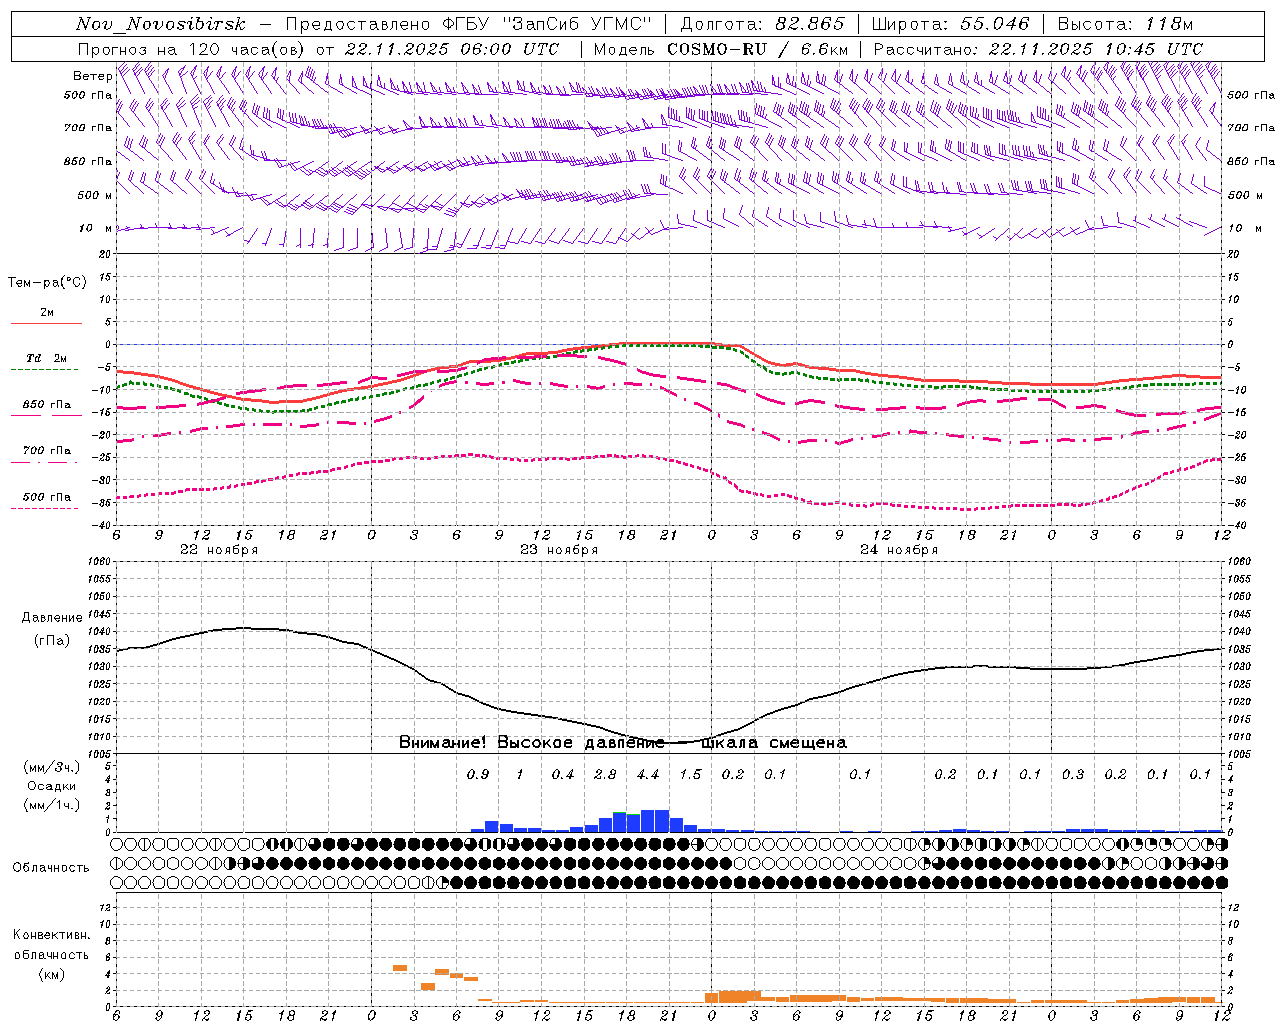This screenshot has width=1280, height=1024.
Task: Click the elevation label 'Высота: 118м'
Action: pyautogui.click(x=1125, y=24)
